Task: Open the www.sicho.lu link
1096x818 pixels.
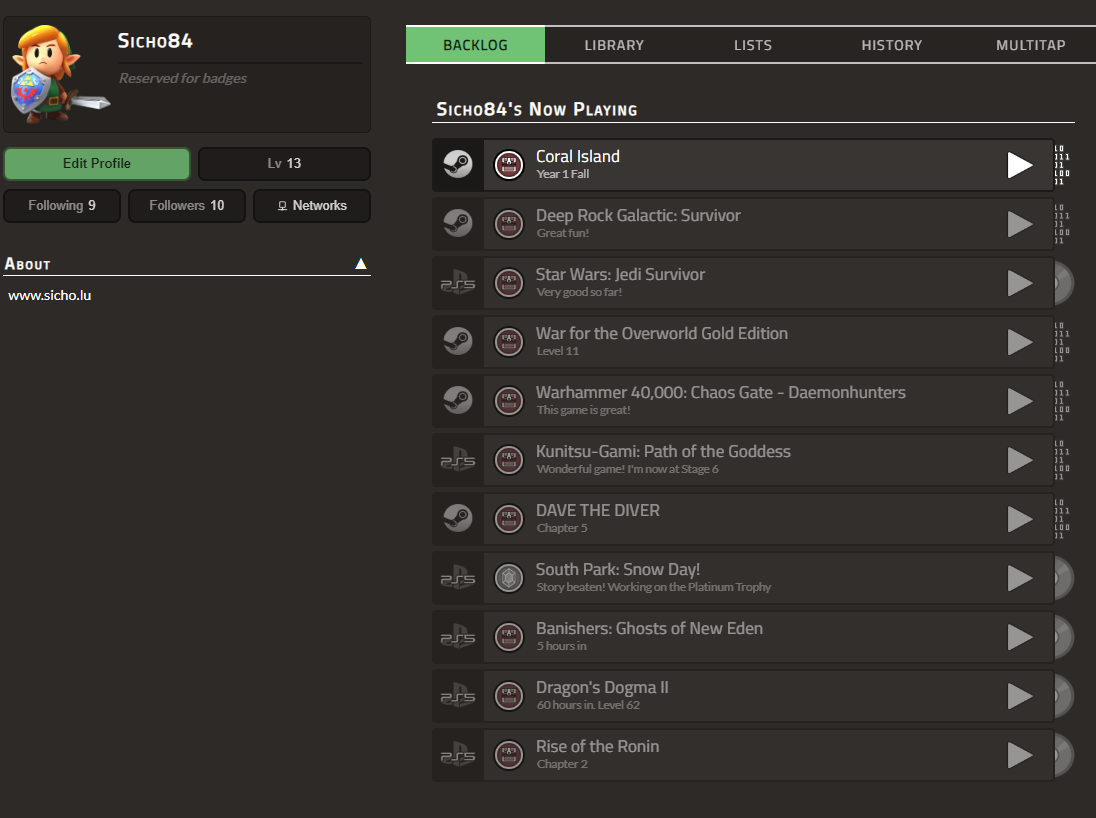Action: point(50,295)
